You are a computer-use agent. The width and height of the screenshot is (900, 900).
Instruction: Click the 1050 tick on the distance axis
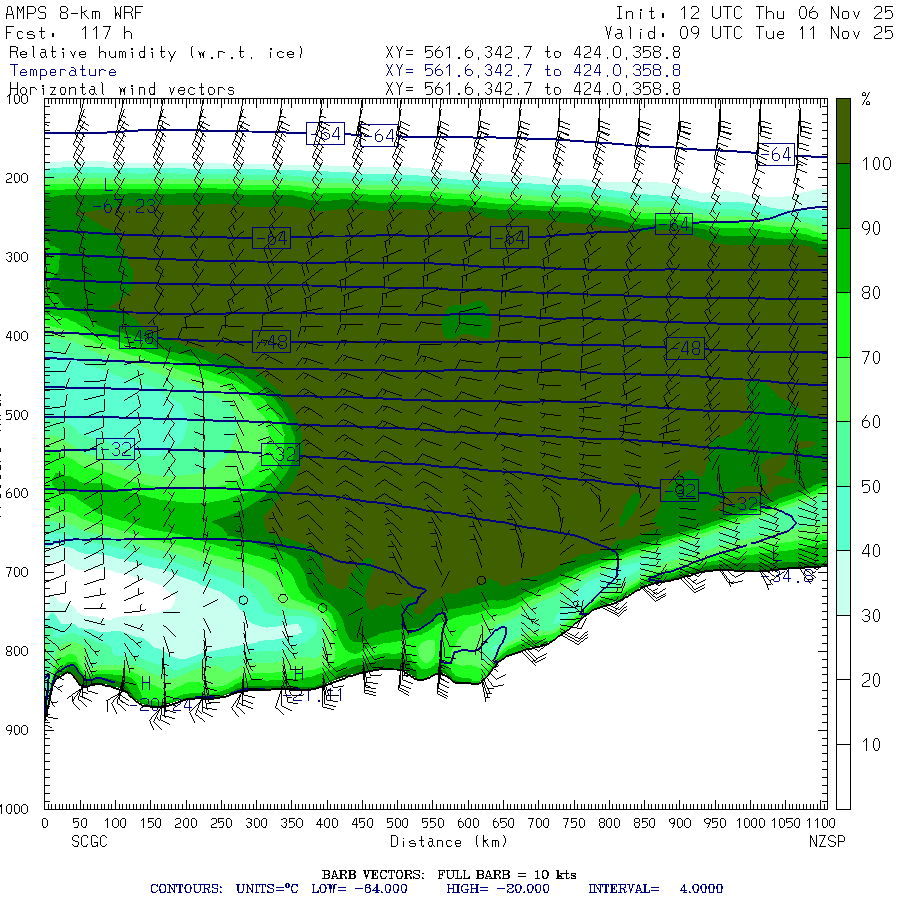point(786,823)
